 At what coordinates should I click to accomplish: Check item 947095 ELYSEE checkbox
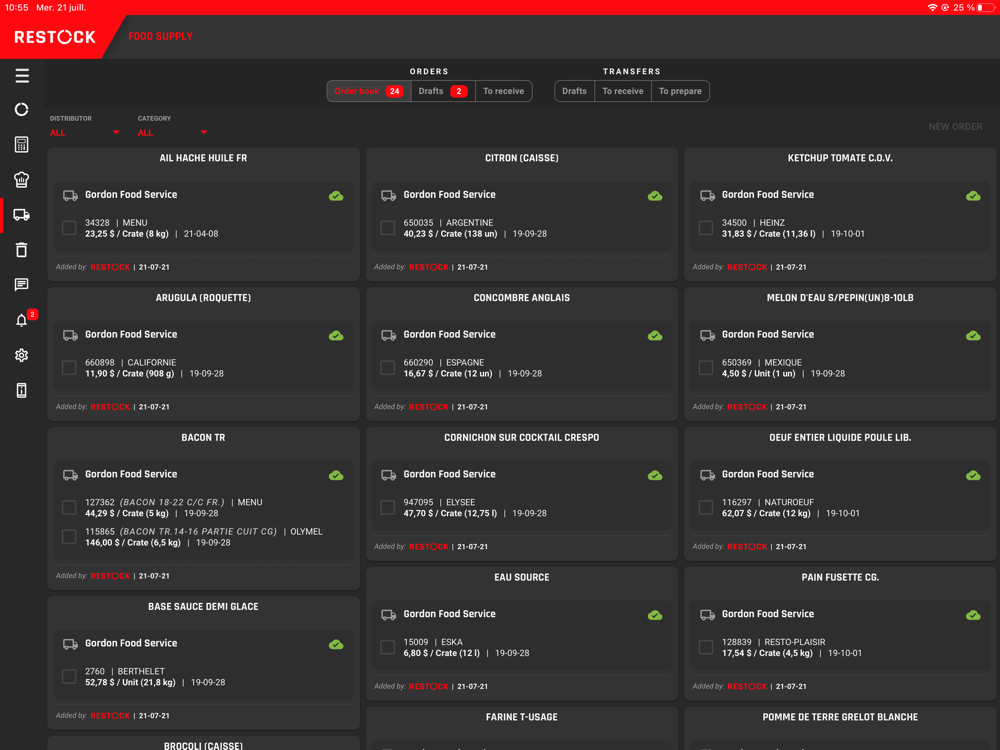click(x=387, y=507)
